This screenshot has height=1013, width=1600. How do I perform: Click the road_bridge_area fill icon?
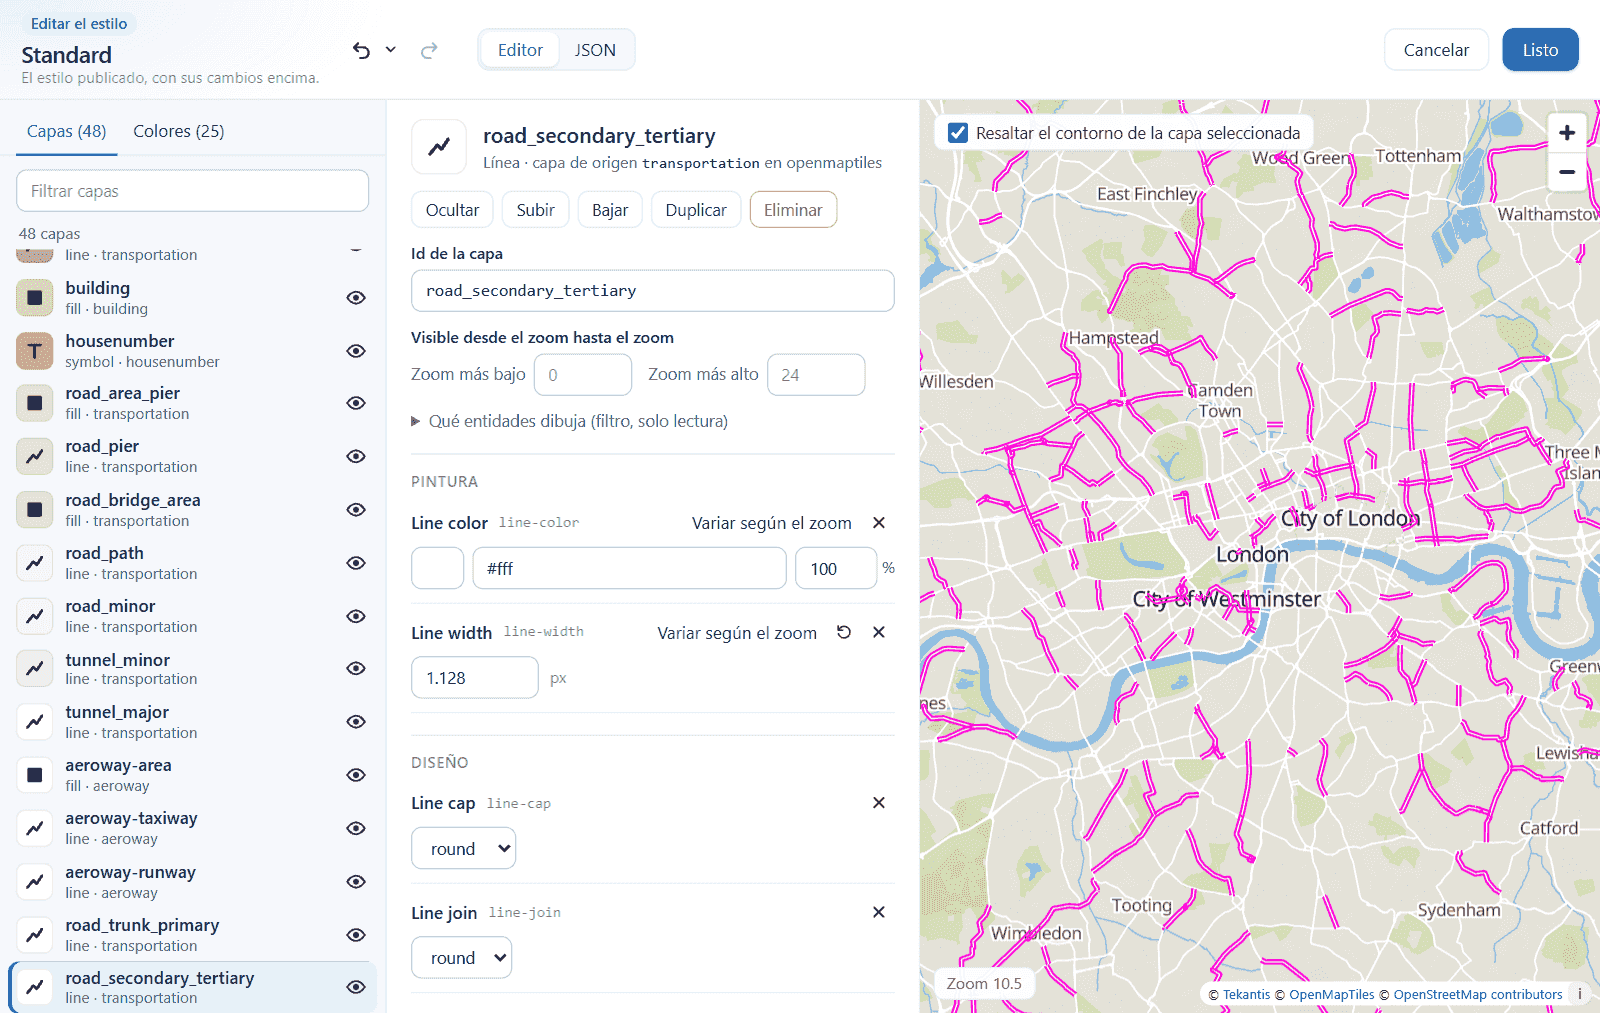35,510
